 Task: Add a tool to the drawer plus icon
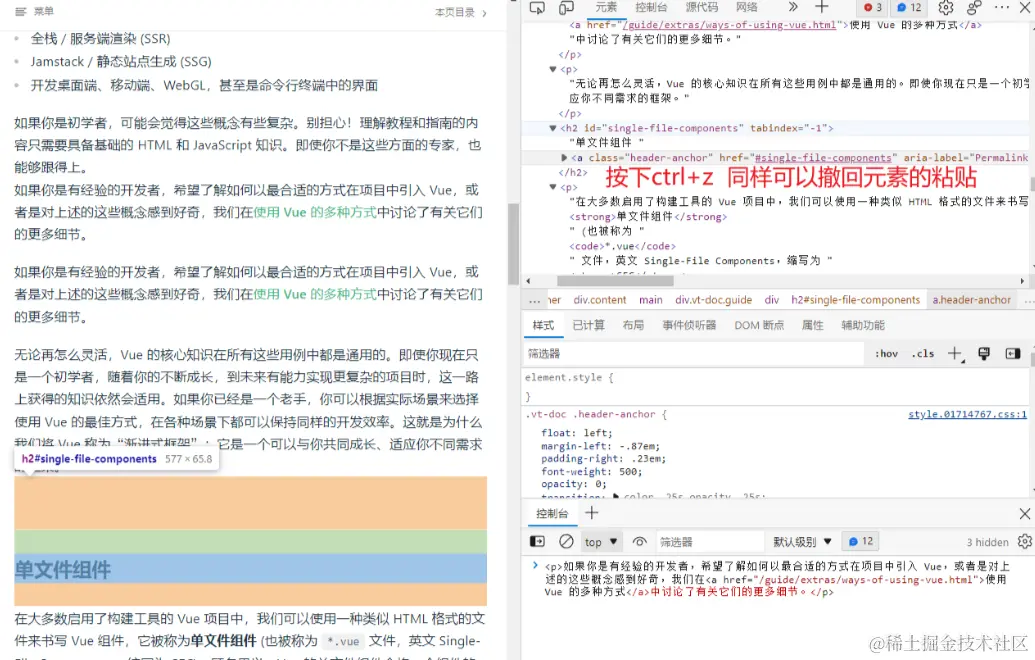591,513
